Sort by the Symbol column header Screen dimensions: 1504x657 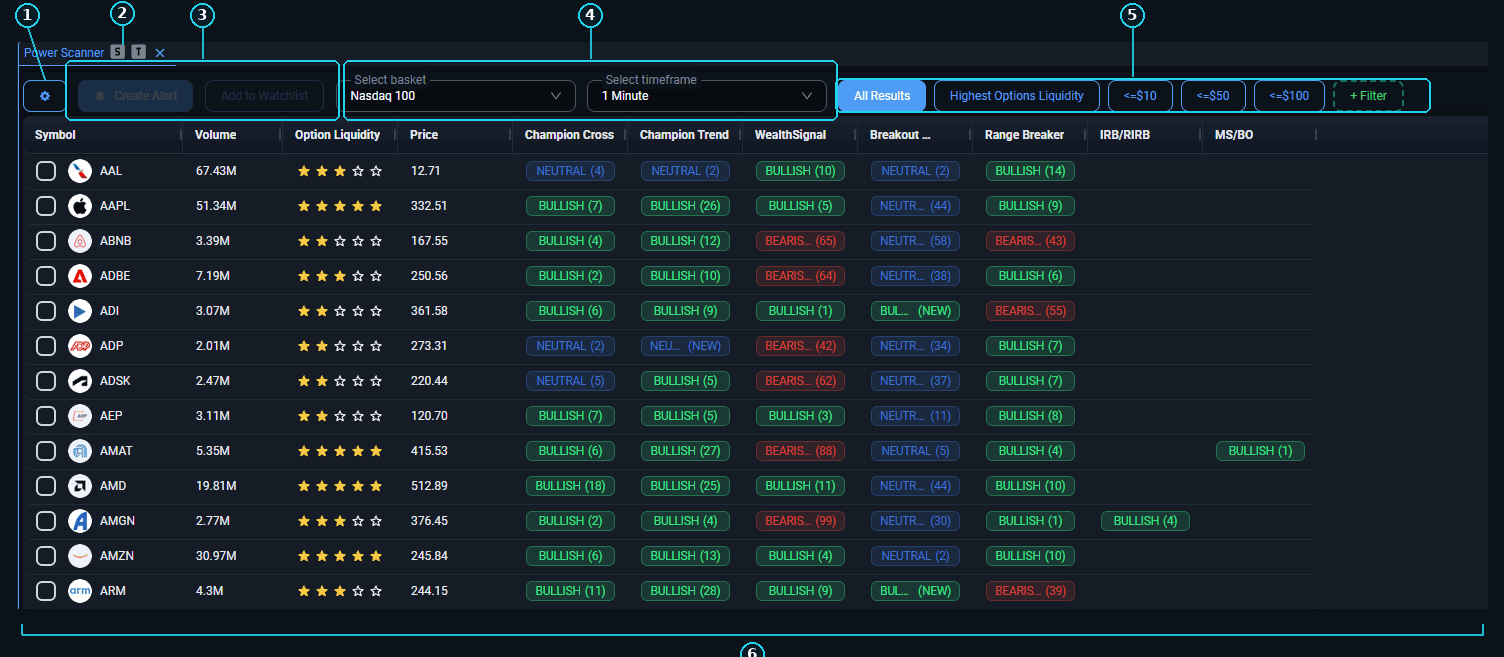click(x=55, y=135)
